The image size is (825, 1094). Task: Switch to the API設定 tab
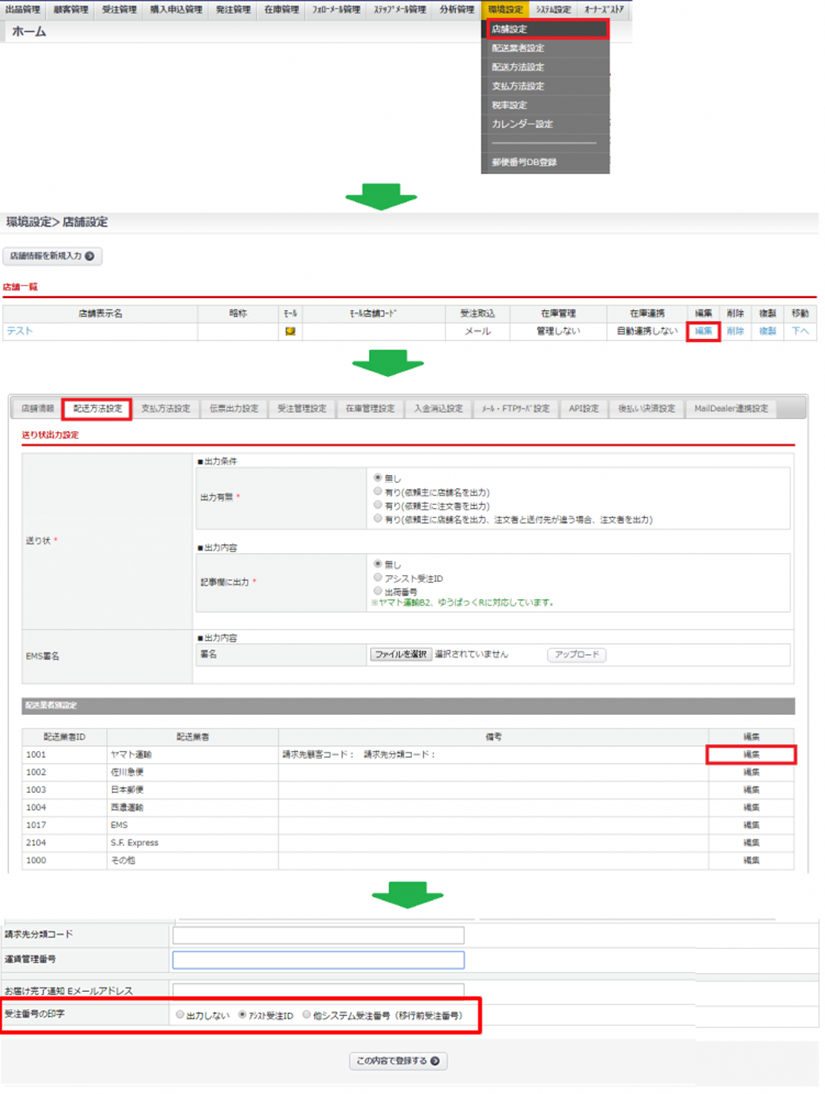tap(584, 409)
